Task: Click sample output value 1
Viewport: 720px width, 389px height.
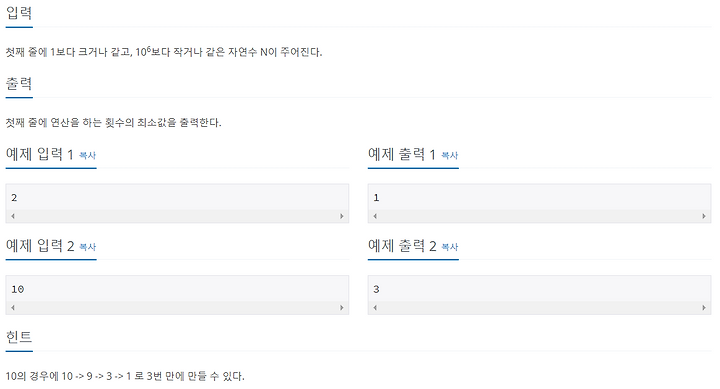Action: tap(377, 198)
